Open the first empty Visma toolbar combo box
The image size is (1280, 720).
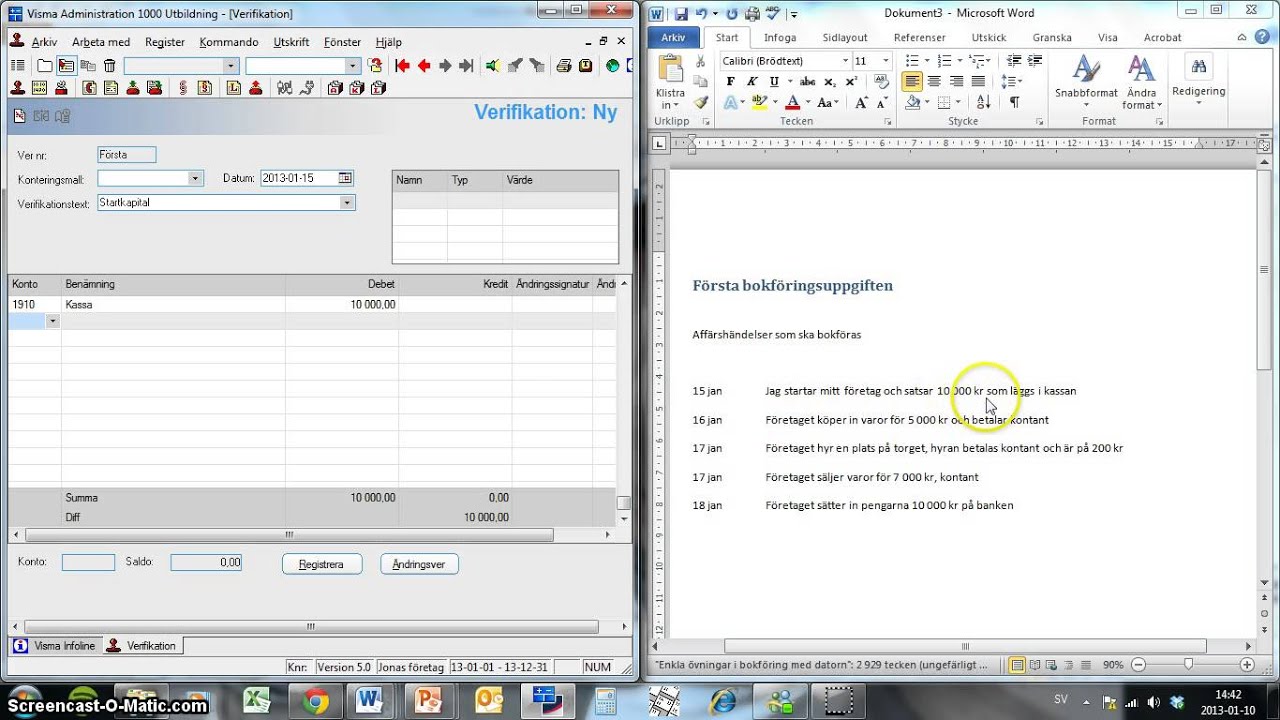pyautogui.click(x=181, y=66)
